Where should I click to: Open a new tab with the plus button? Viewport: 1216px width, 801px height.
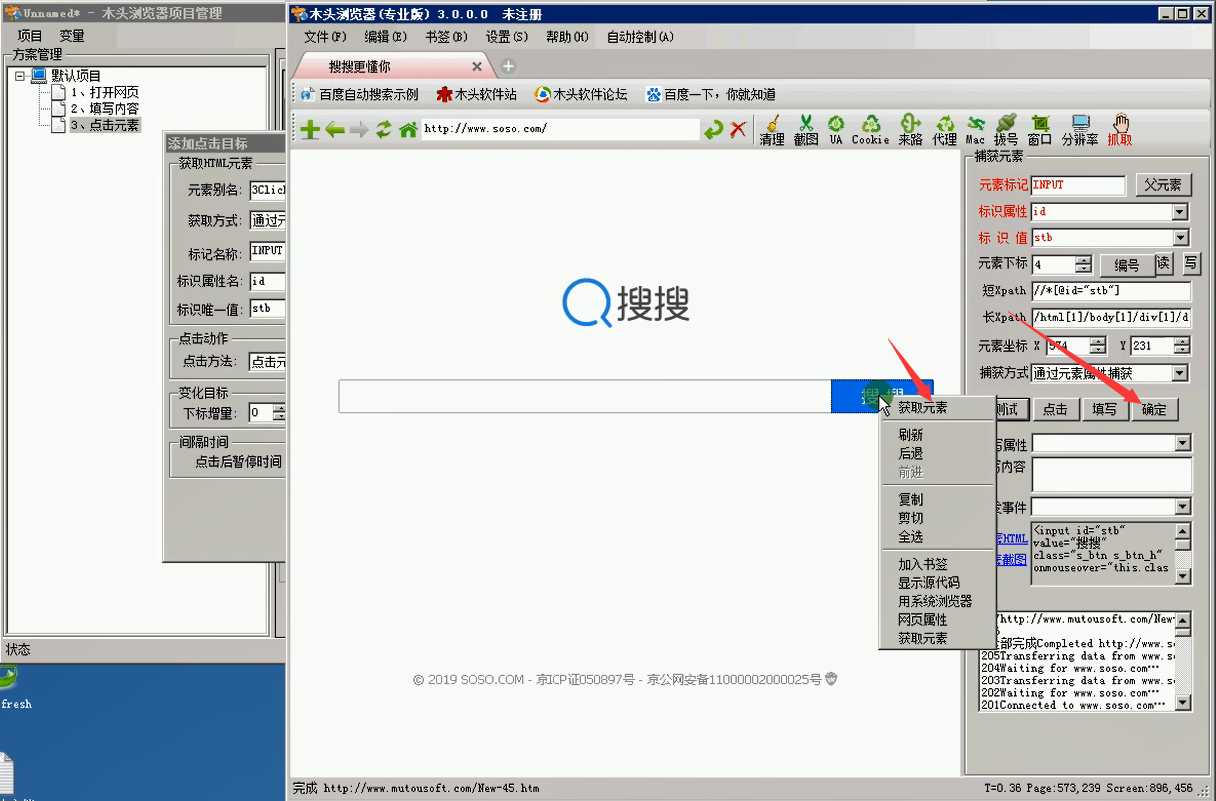click(507, 66)
